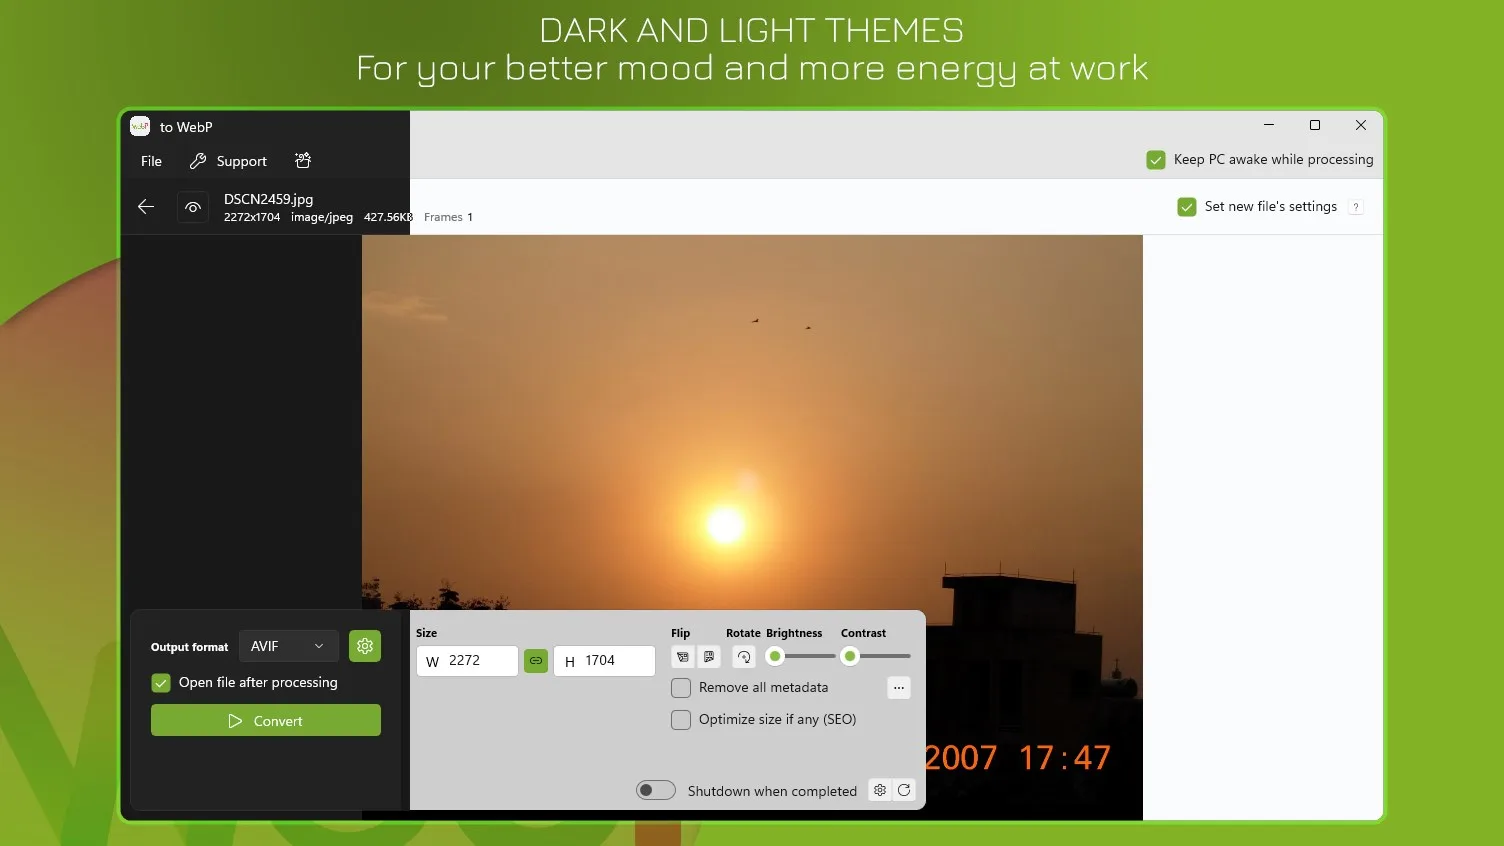Open shutdown settings gear icon
The width and height of the screenshot is (1504, 846).
[880, 790]
